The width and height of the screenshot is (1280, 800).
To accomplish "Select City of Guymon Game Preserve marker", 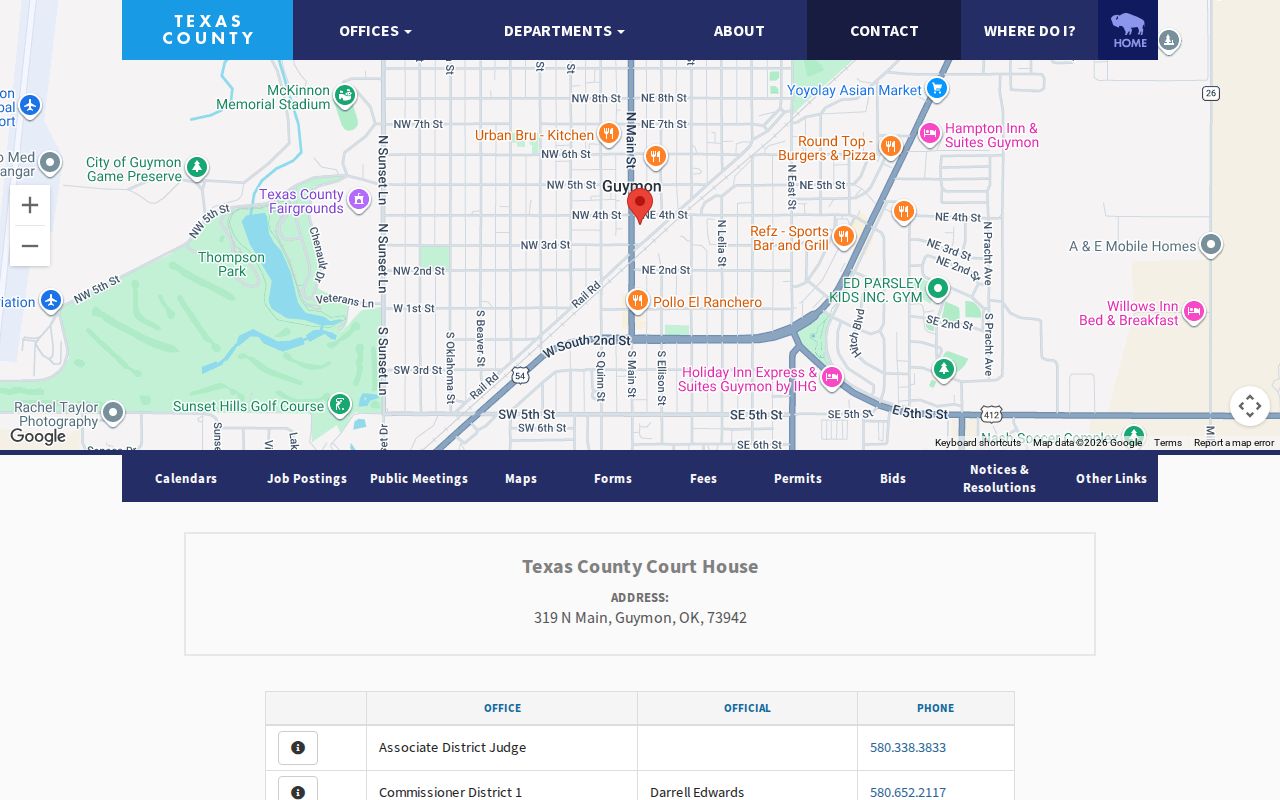I will 197,167.
